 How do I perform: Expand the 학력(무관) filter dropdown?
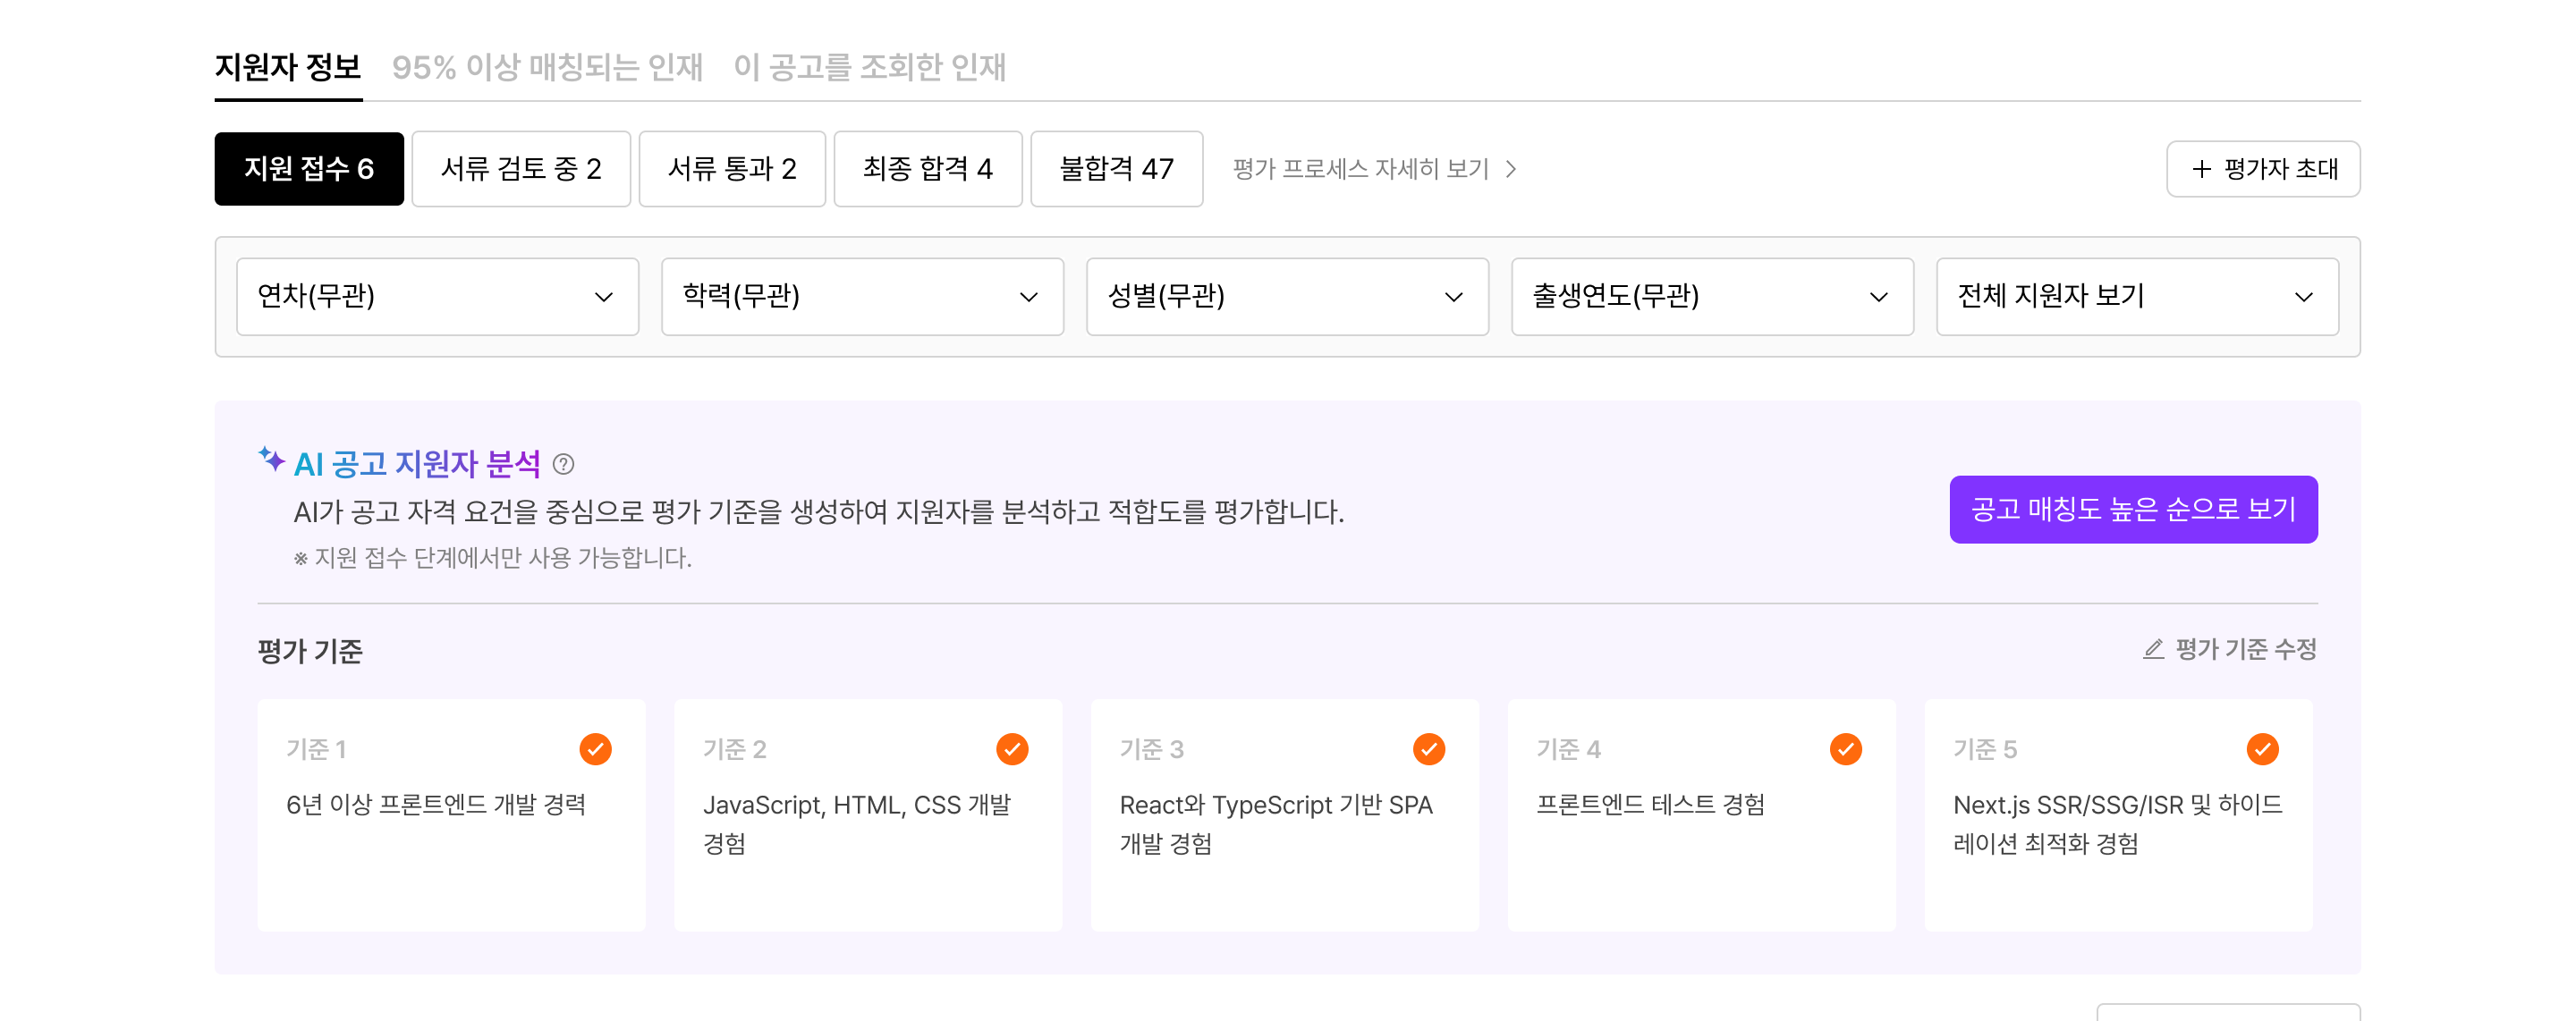point(862,297)
